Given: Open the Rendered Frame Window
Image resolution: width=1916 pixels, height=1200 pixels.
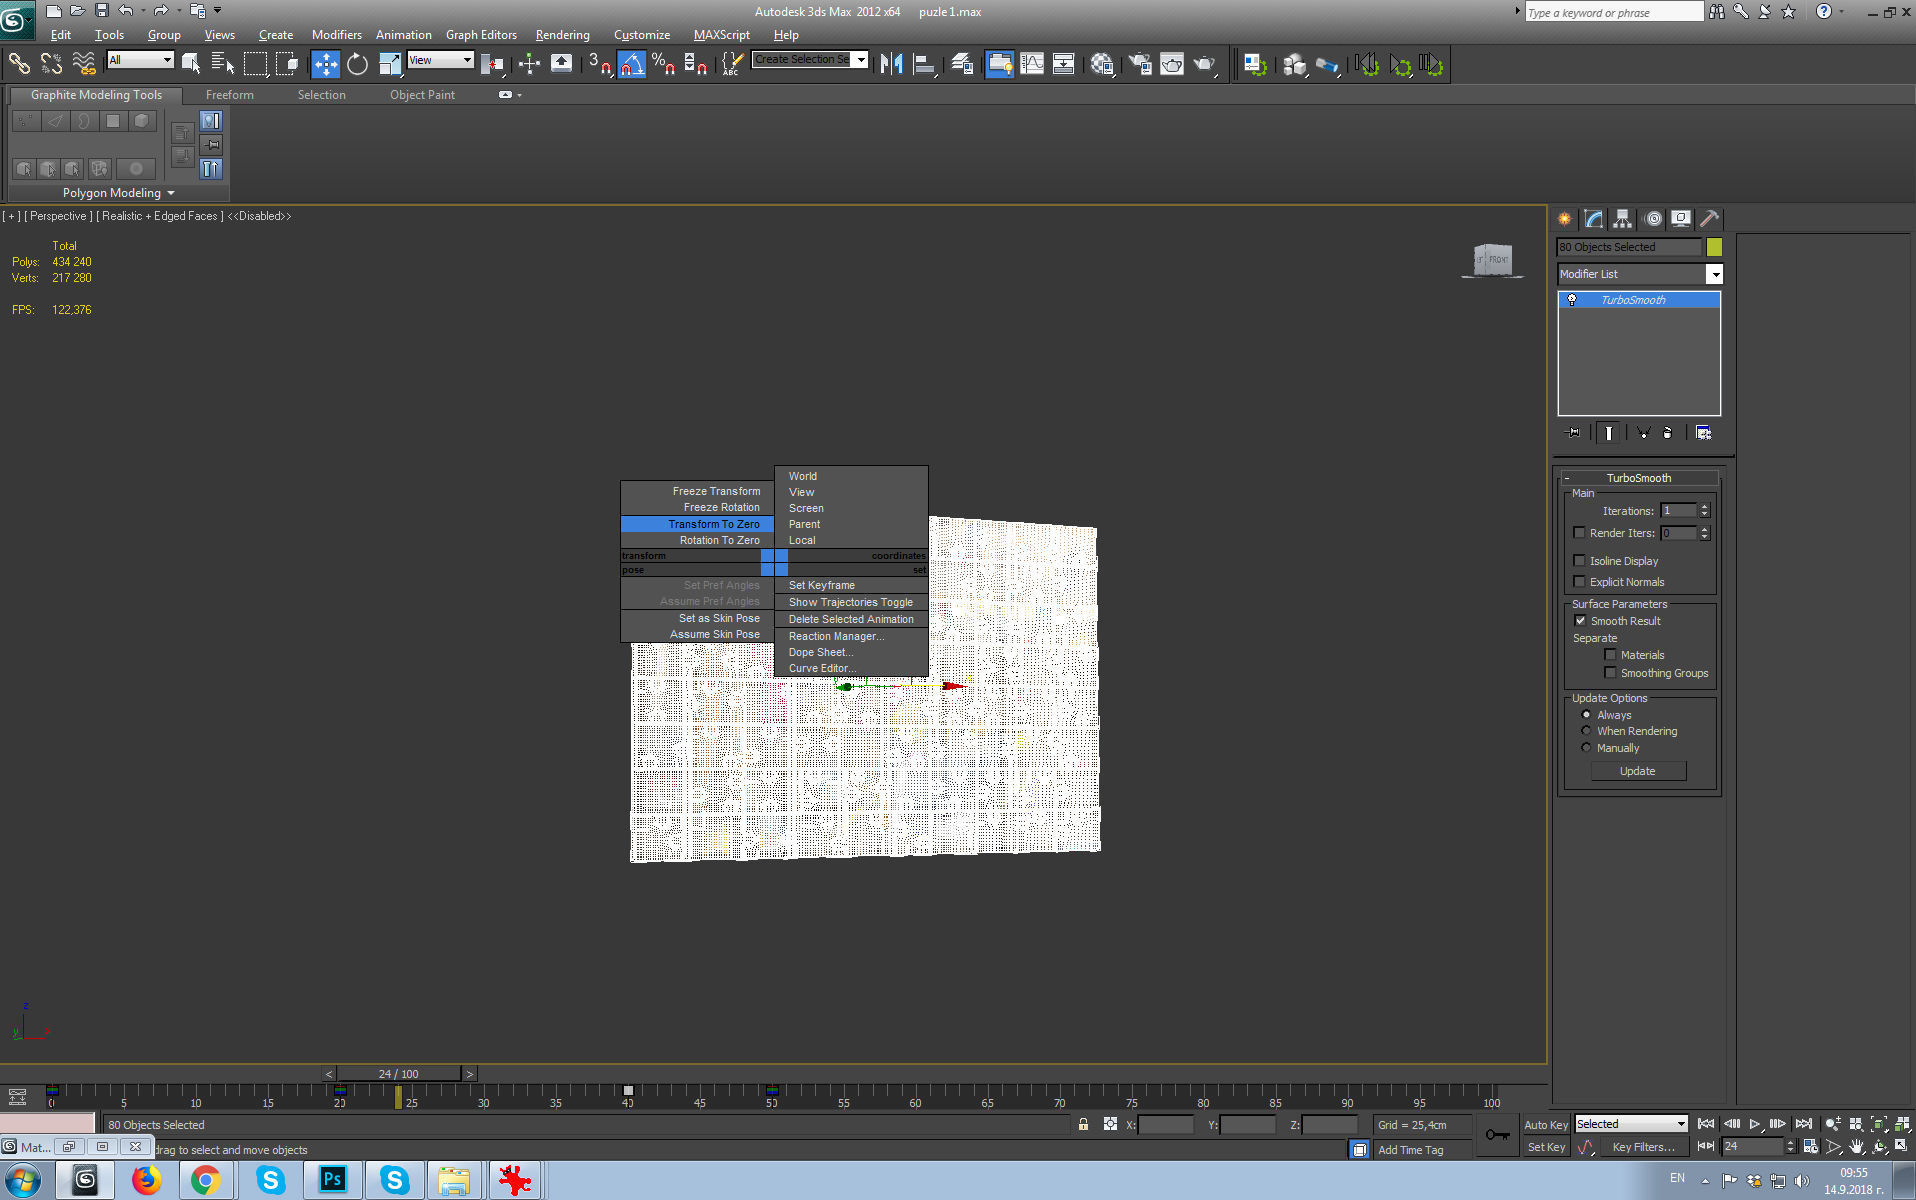Looking at the screenshot, I should 1172,64.
